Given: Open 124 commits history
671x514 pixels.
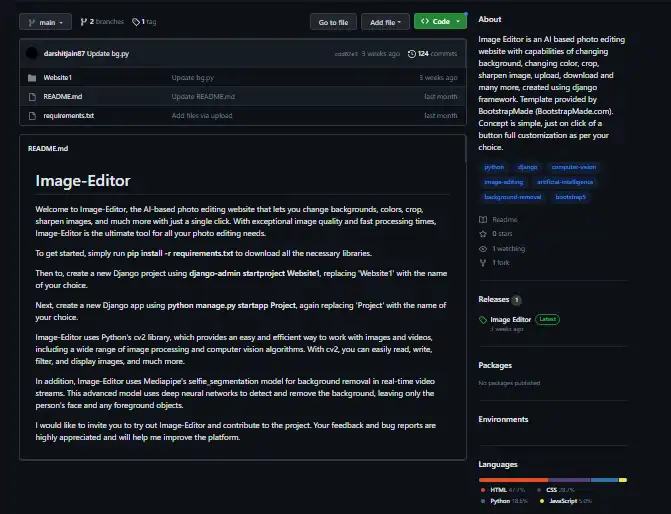Looking at the screenshot, I should tap(433, 53).
